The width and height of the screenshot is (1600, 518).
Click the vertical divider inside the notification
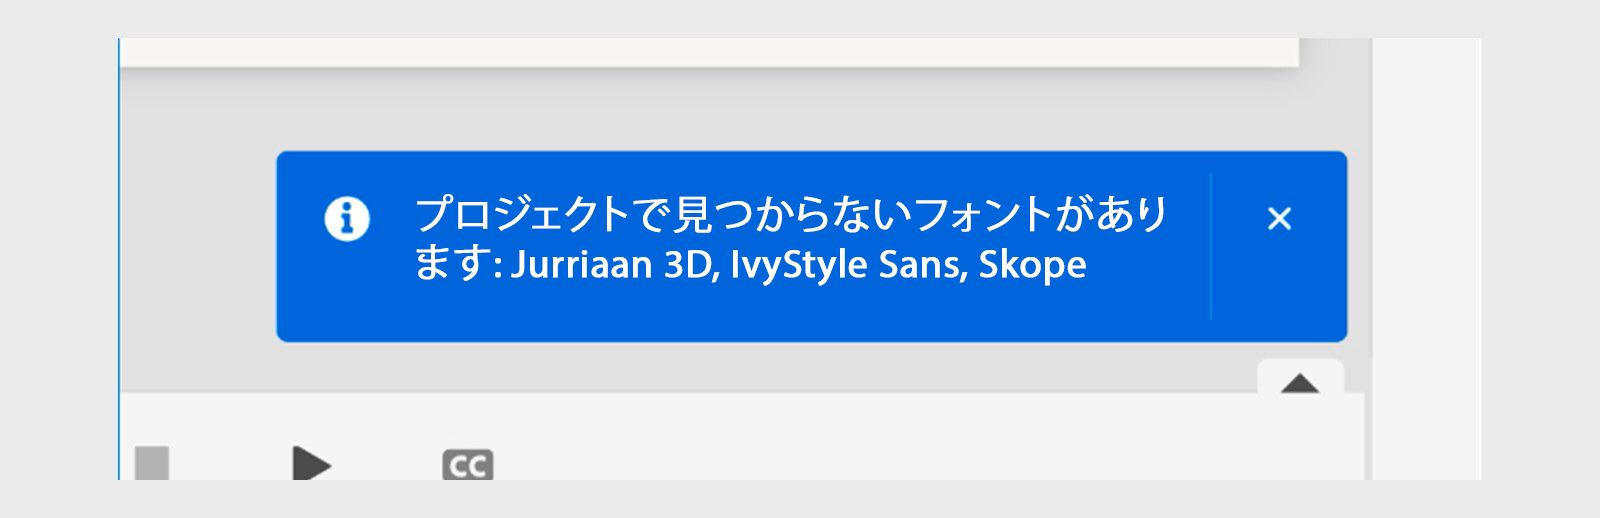(1211, 246)
